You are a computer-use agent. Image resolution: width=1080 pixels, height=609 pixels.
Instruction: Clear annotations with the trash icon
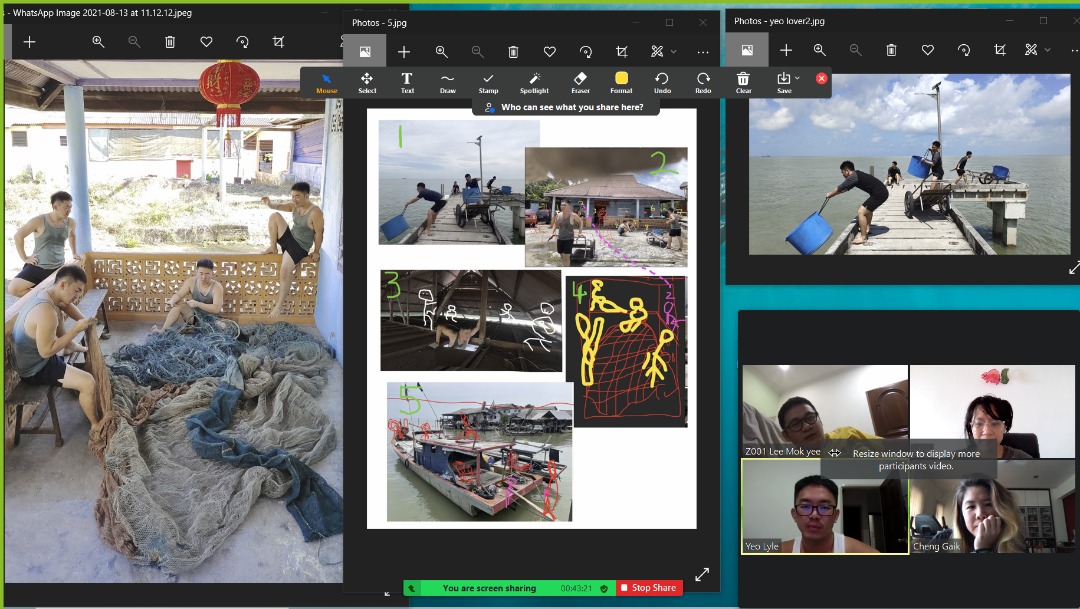[743, 82]
